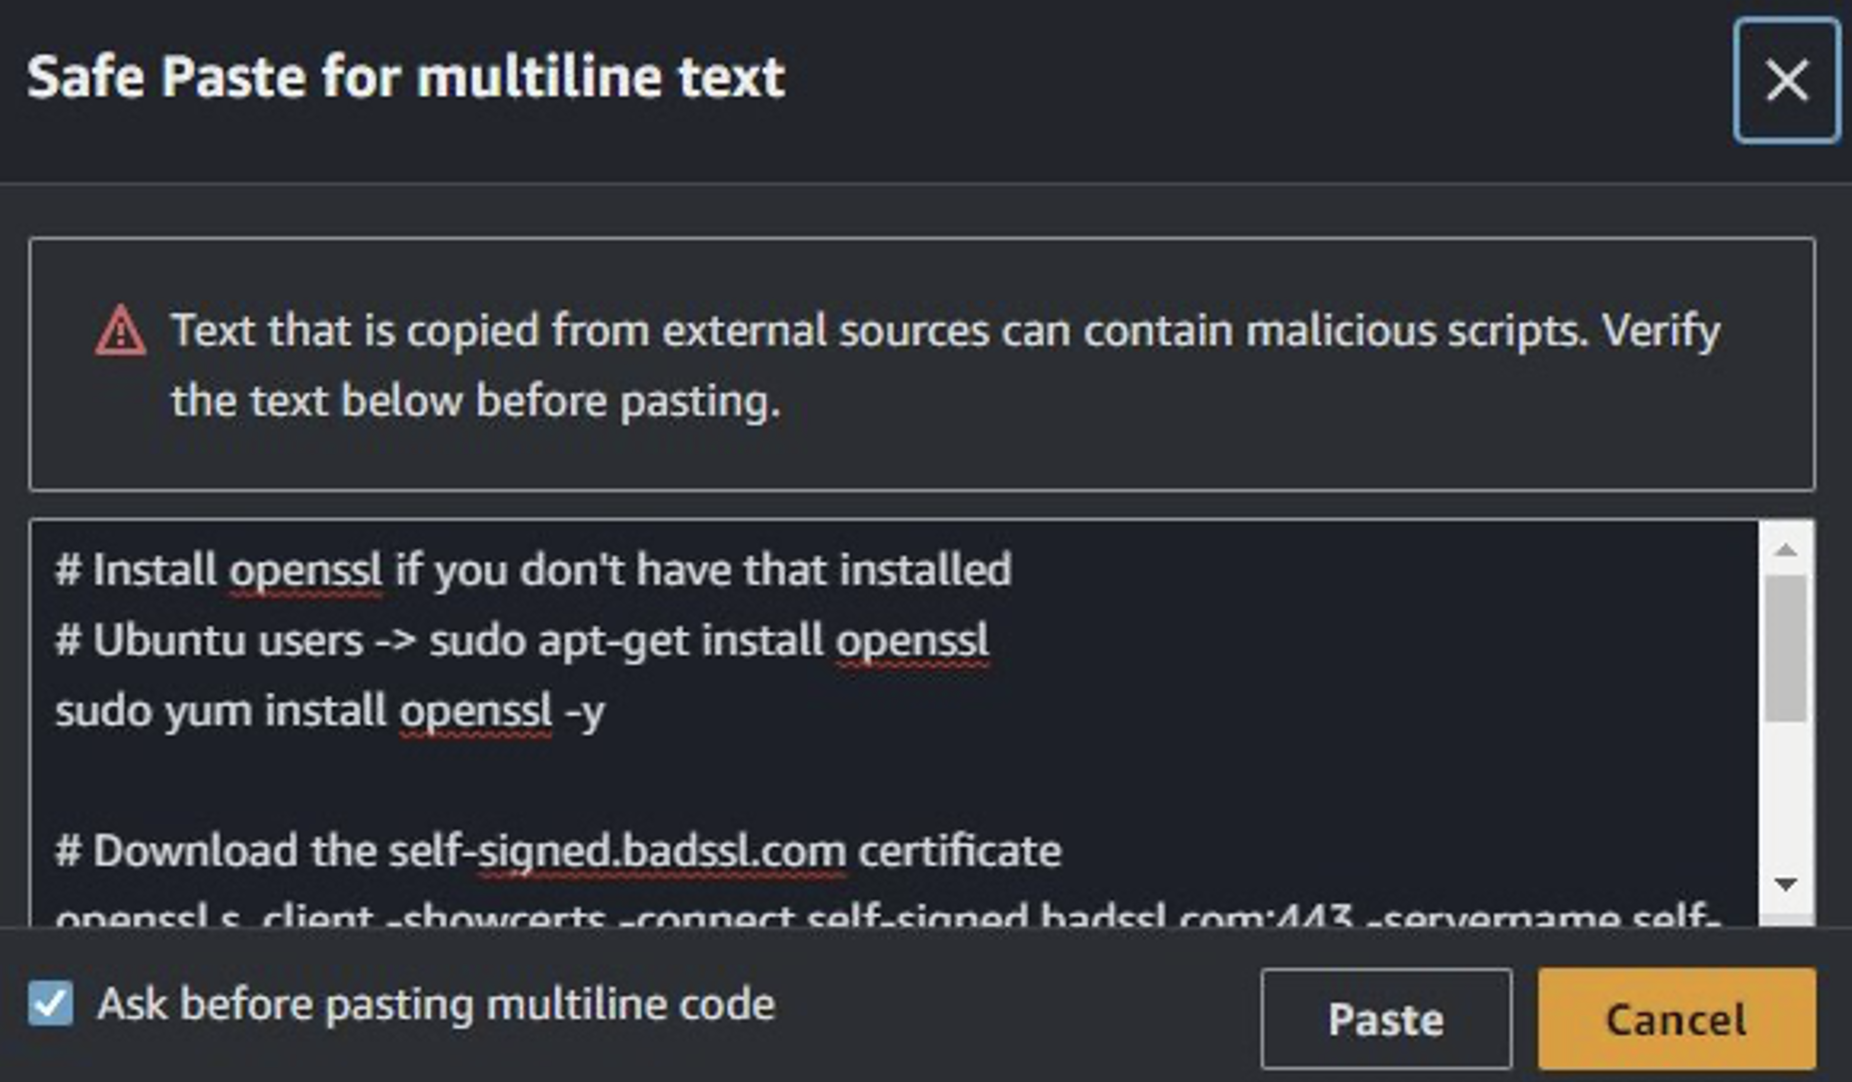Screen dimensions: 1852x1082
Task: Click the scrollbar down arrow
Action: (1785, 884)
